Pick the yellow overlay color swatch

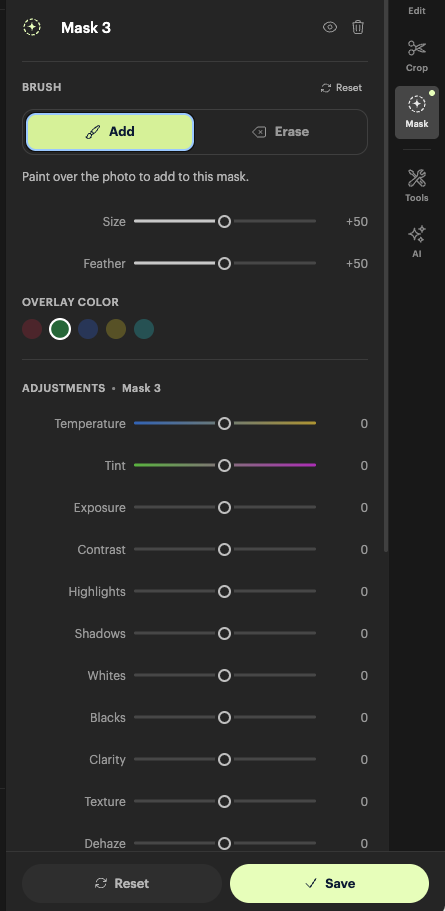click(116, 329)
